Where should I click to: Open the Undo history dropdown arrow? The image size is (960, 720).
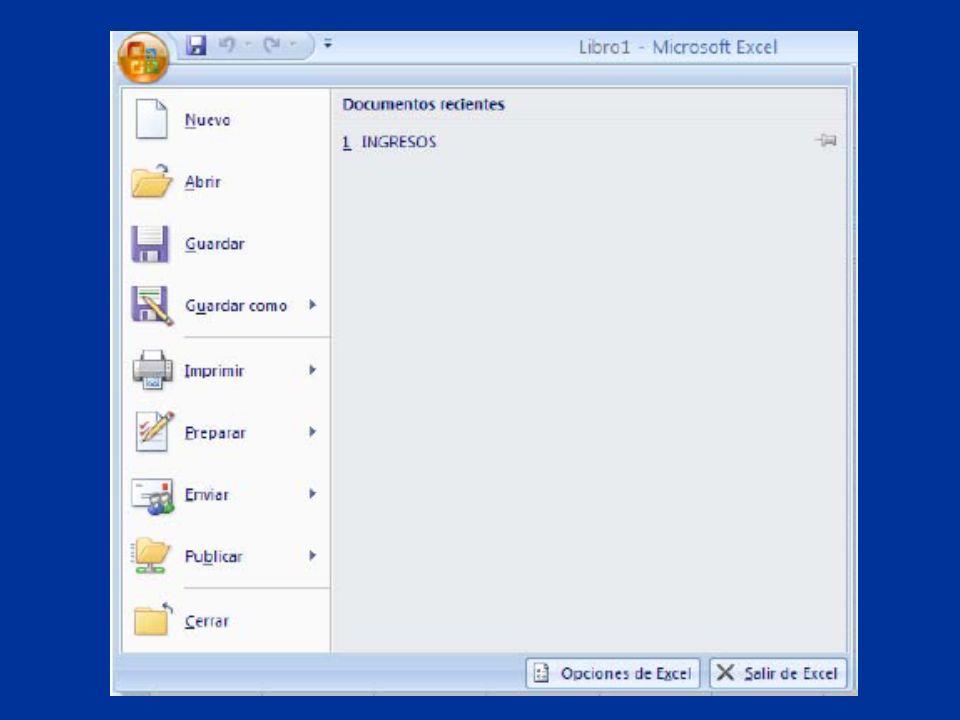pos(248,44)
